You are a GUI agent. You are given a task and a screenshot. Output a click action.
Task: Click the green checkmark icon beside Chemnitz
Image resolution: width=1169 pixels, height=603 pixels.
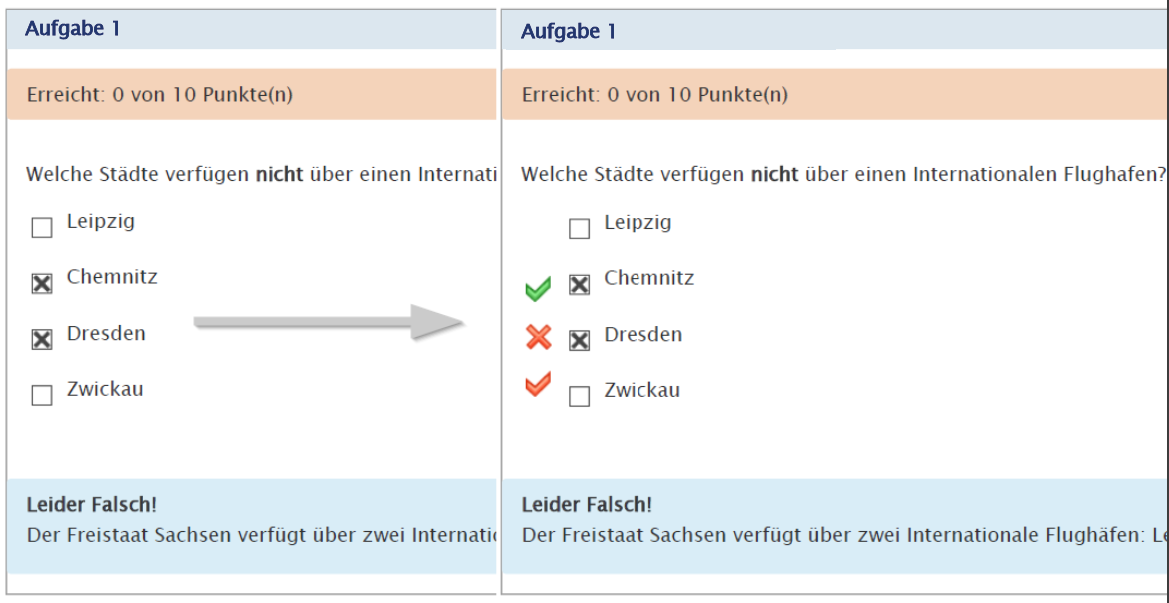tap(538, 289)
